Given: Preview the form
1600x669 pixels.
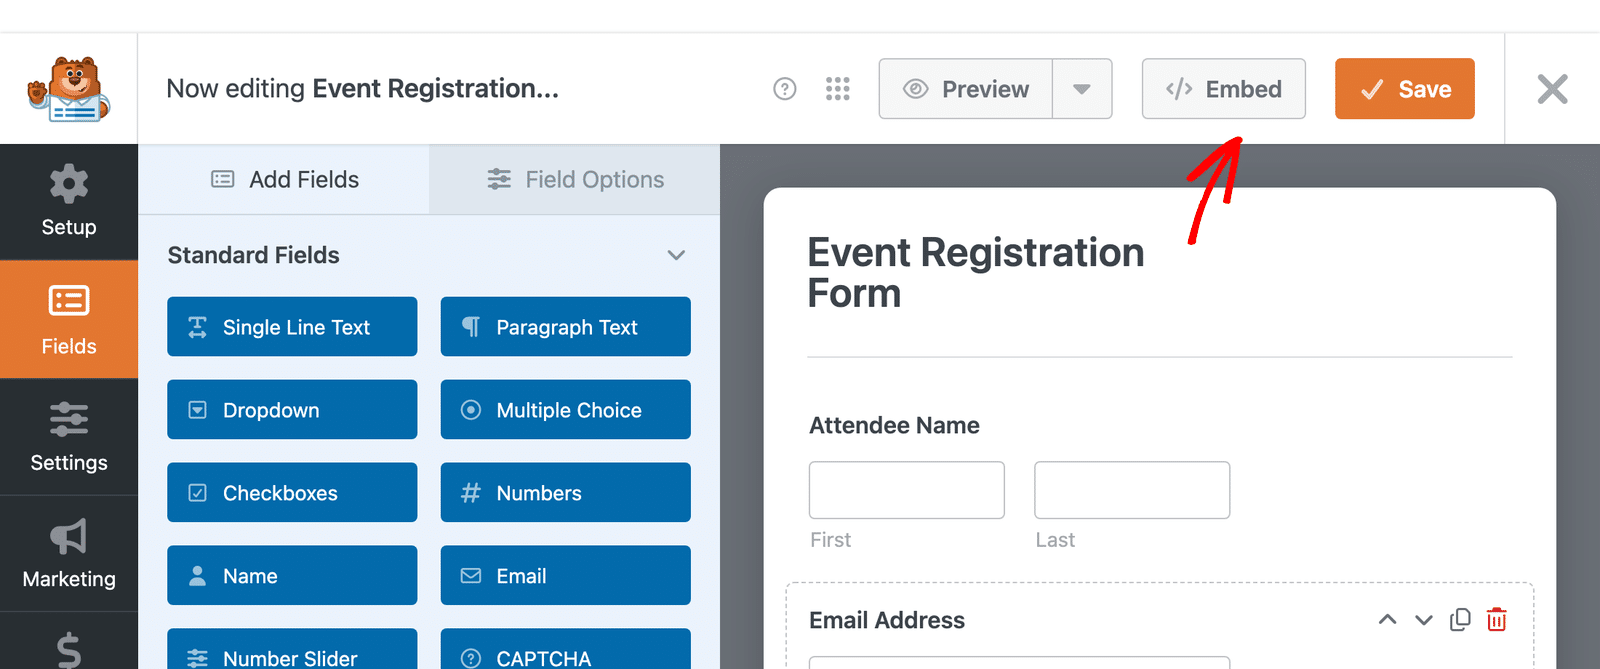Looking at the screenshot, I should click(966, 89).
